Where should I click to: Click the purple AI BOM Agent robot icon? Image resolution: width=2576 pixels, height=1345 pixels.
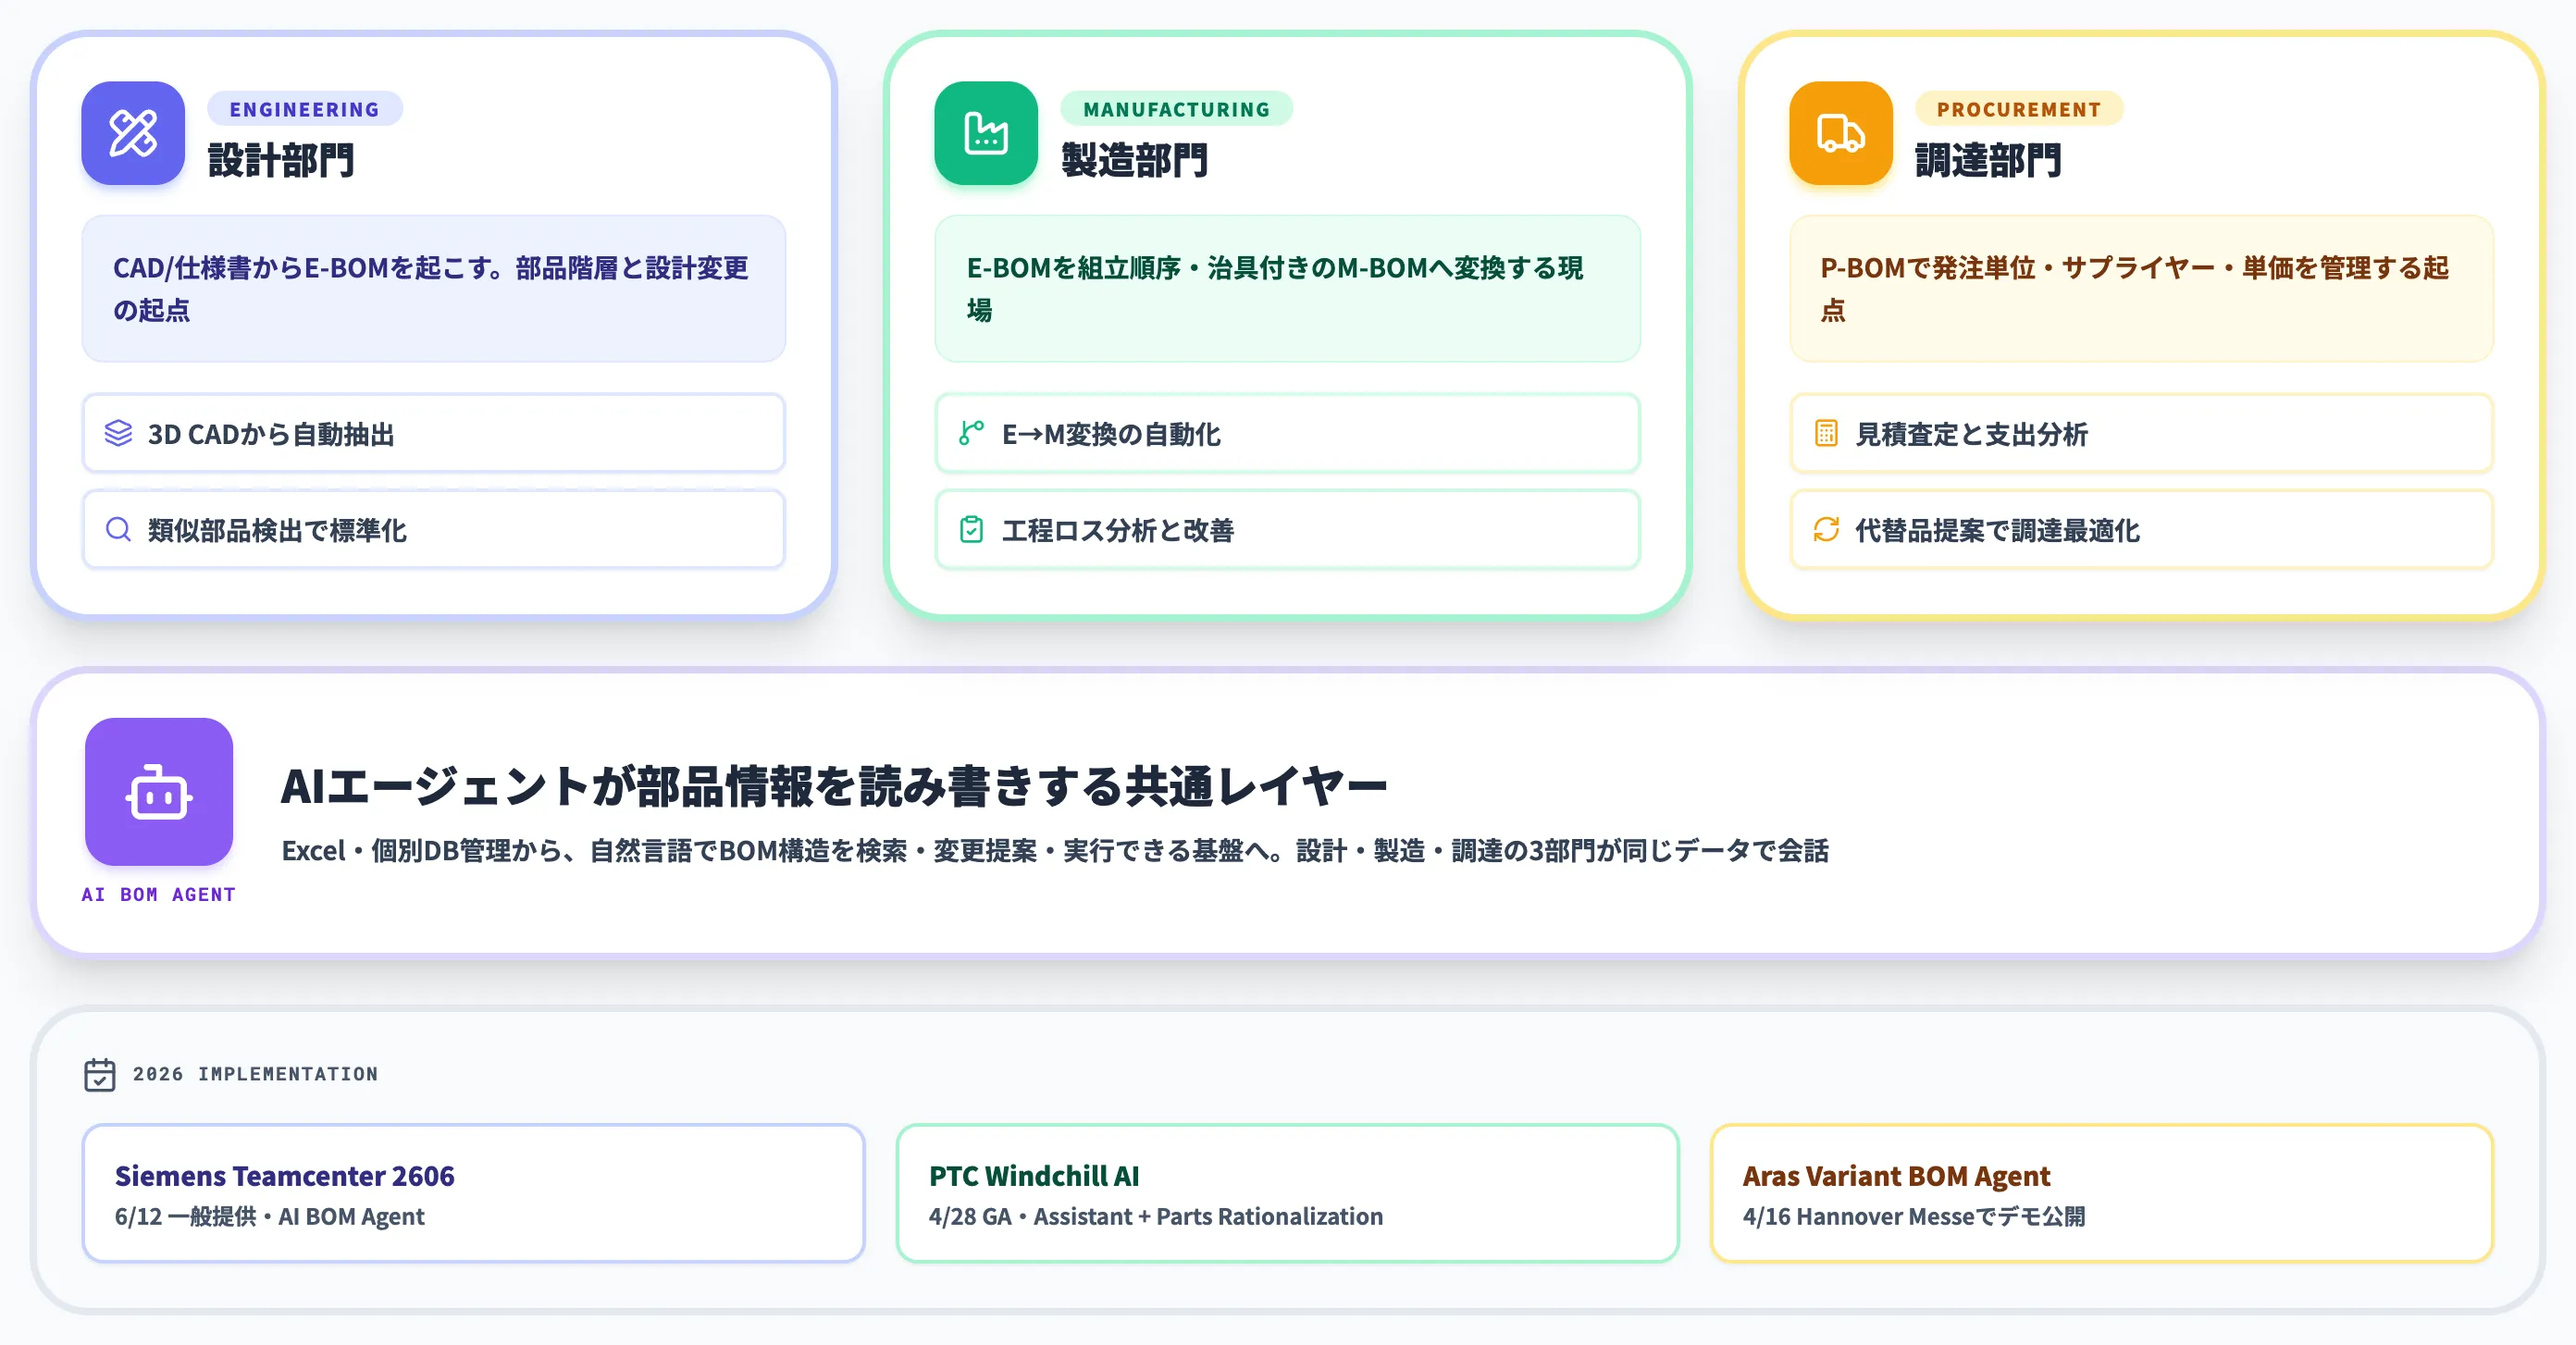pyautogui.click(x=159, y=792)
